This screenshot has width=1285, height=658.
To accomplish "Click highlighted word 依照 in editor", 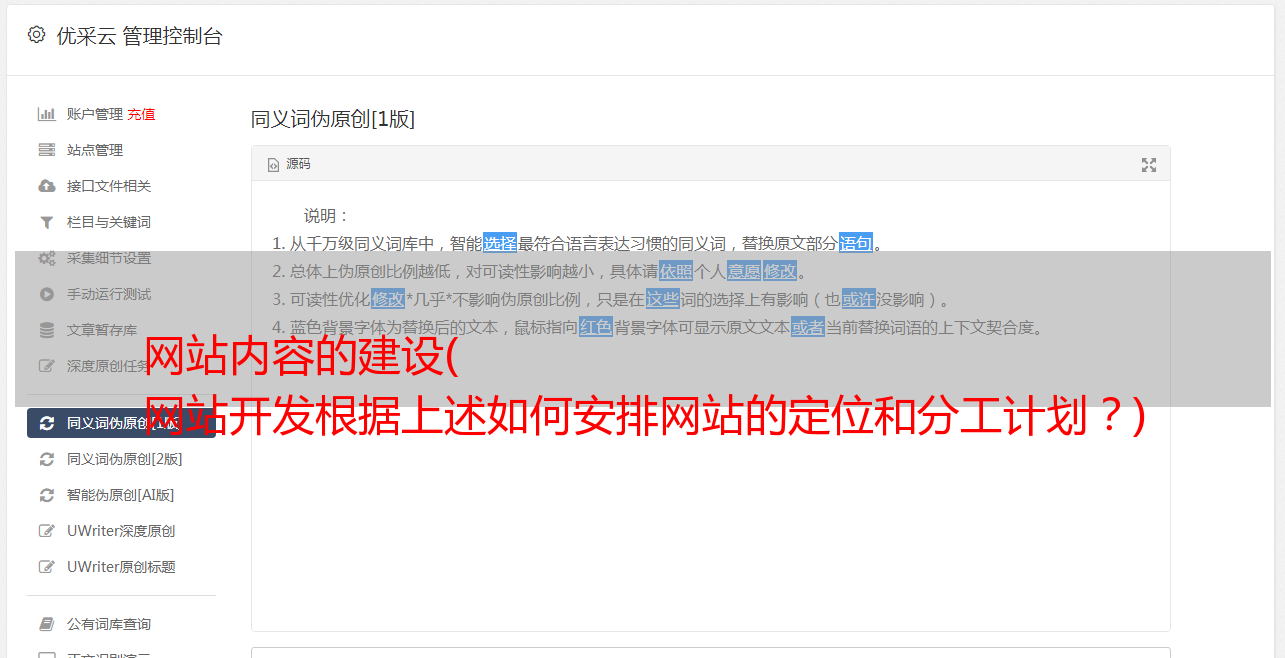I will tap(676, 271).
